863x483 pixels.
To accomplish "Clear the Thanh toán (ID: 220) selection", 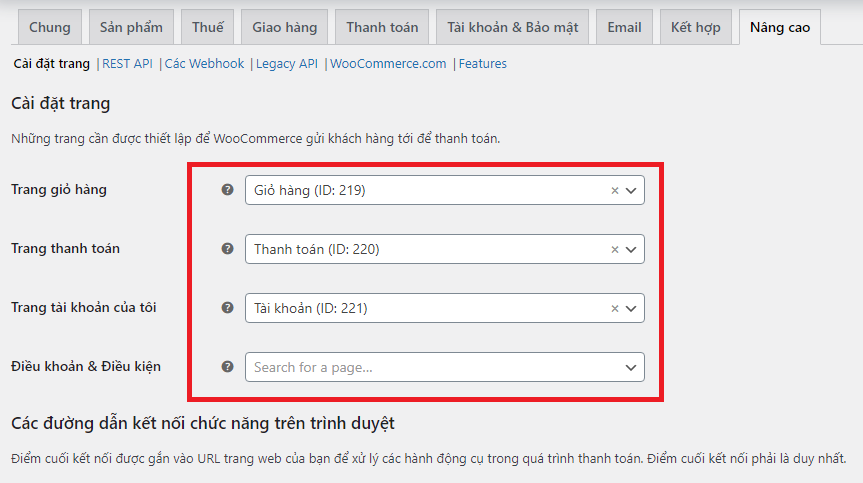I will coord(615,249).
